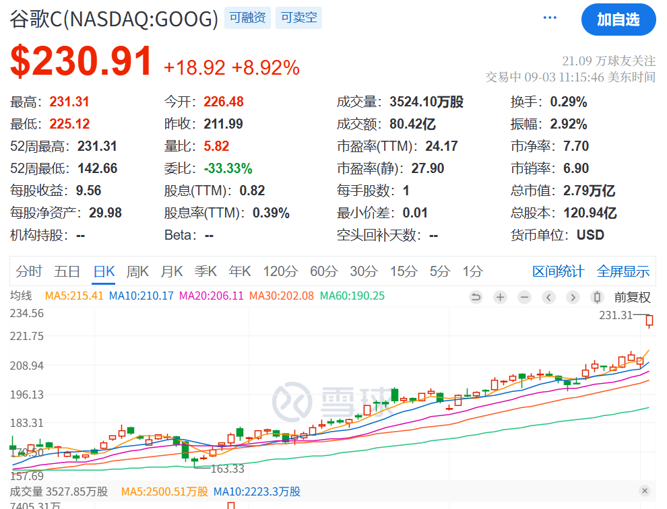Click the 可融资 margin tag

tap(248, 18)
